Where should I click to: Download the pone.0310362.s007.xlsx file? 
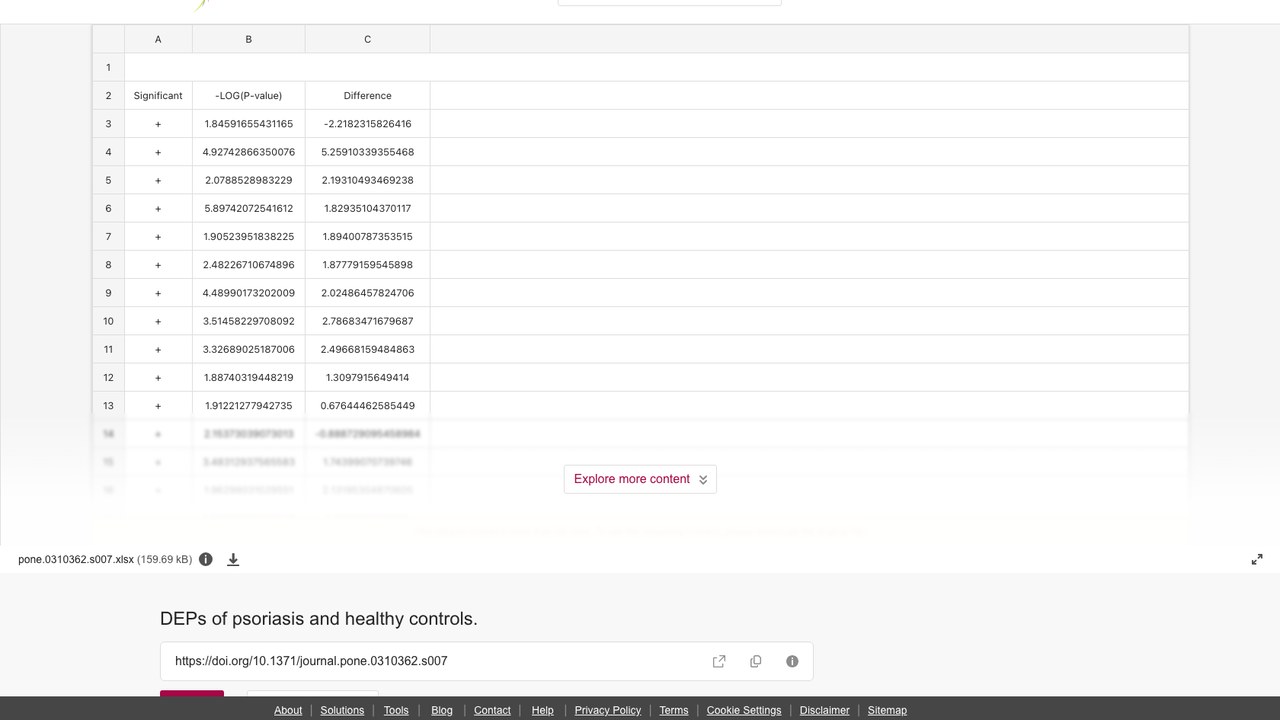click(x=233, y=559)
